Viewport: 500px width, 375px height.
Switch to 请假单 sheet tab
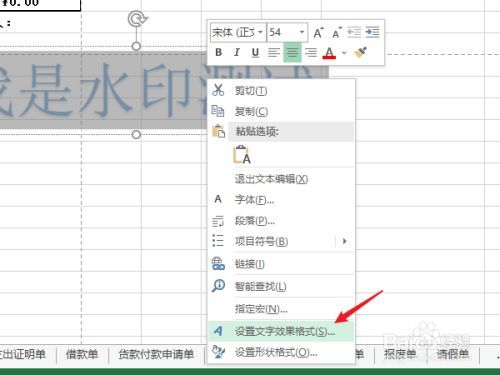point(452,354)
